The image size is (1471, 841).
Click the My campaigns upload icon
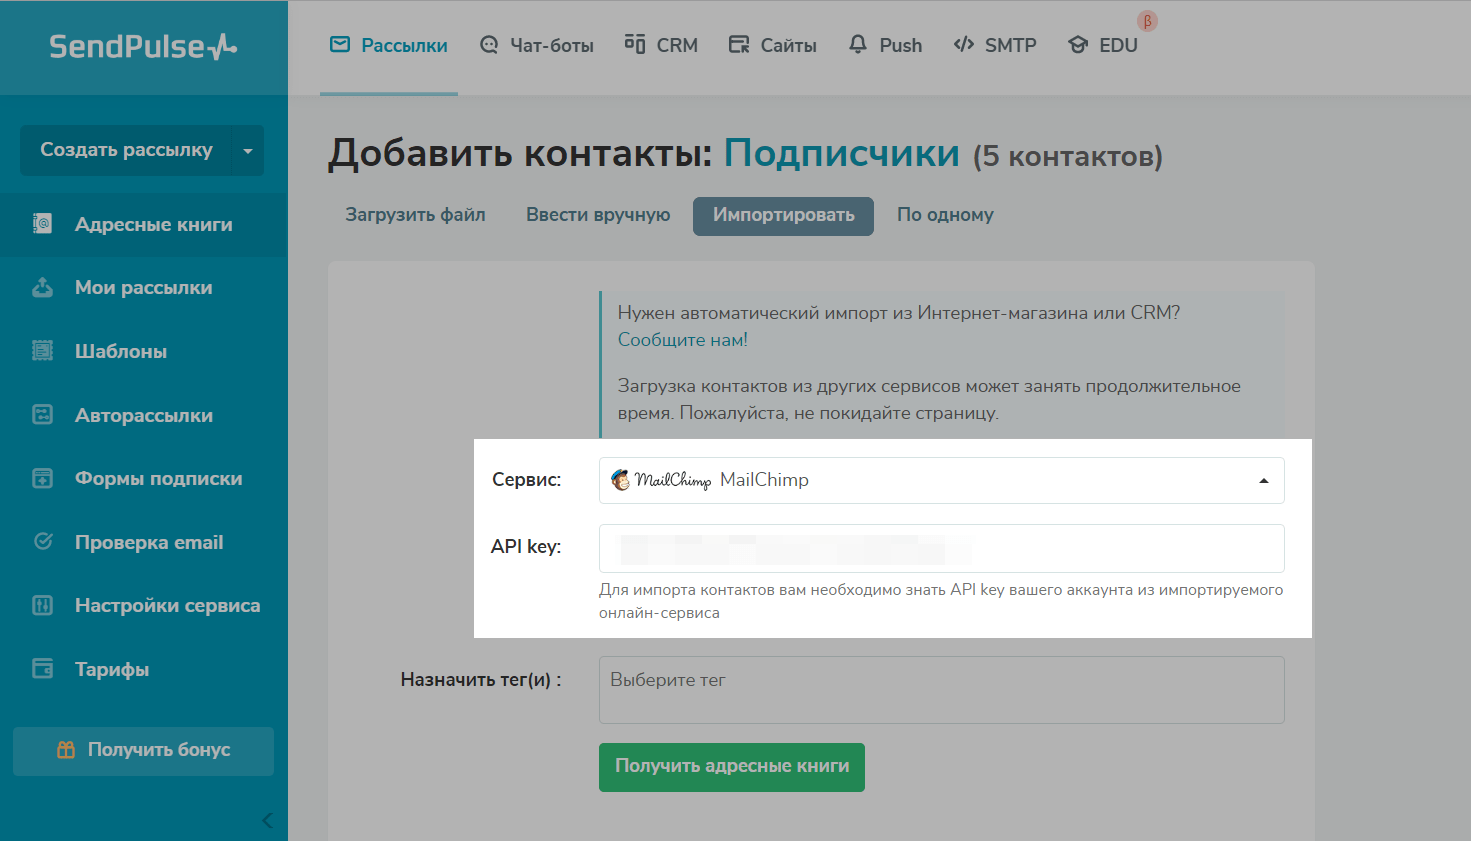tap(42, 288)
